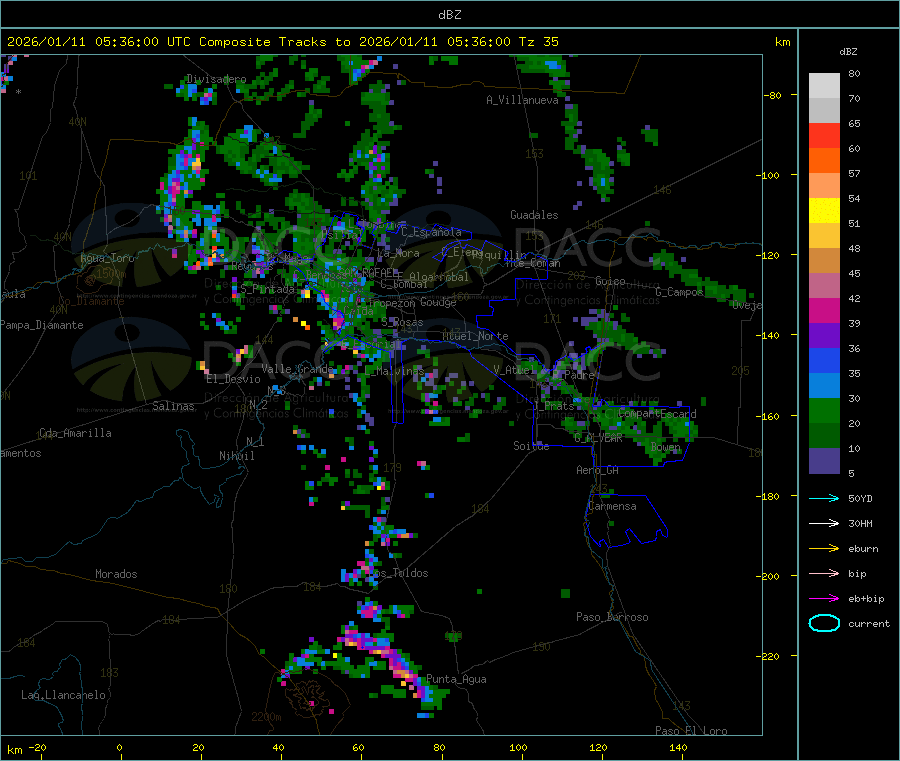Click the cyan 50YD track arrow icon
Viewport: 900px width, 761px height.
pyautogui.click(x=824, y=498)
